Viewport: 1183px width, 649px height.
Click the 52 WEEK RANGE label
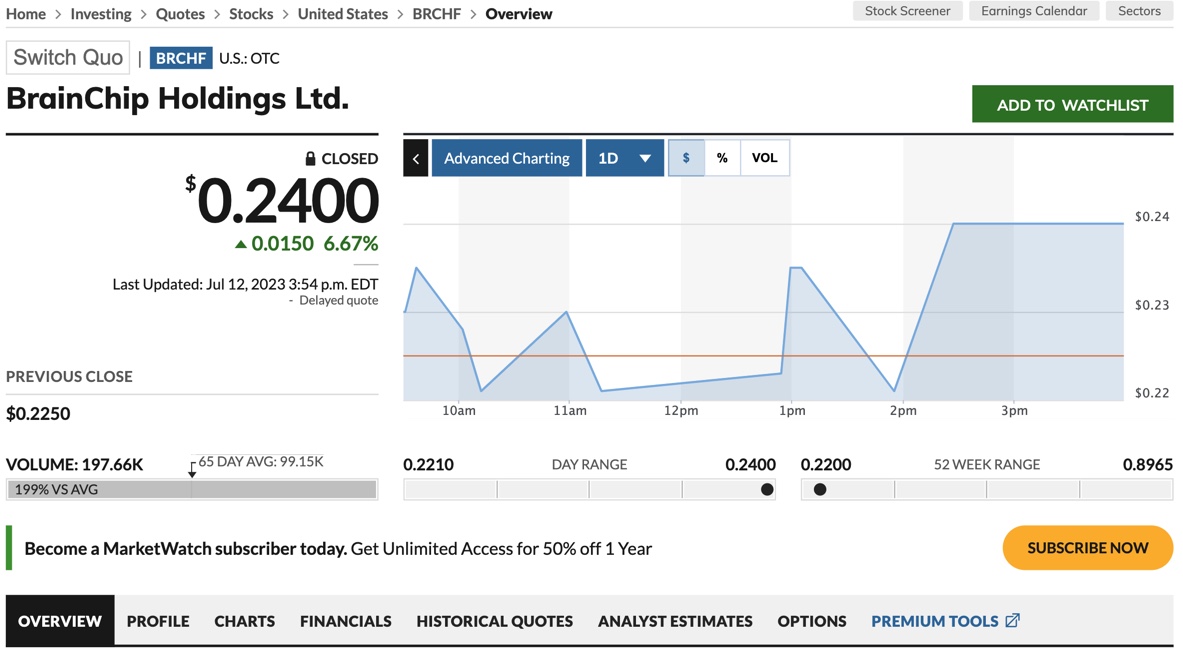(987, 464)
